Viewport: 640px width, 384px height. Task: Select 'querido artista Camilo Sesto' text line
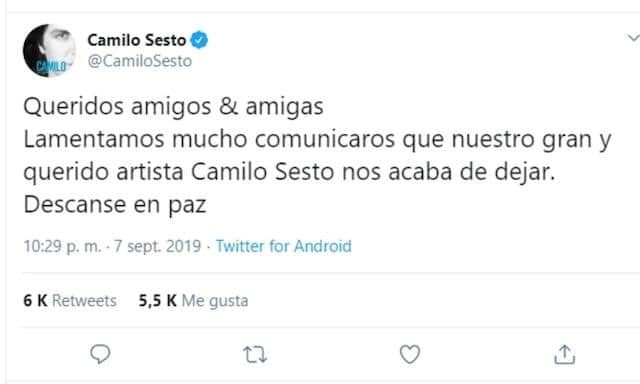[x=289, y=172]
